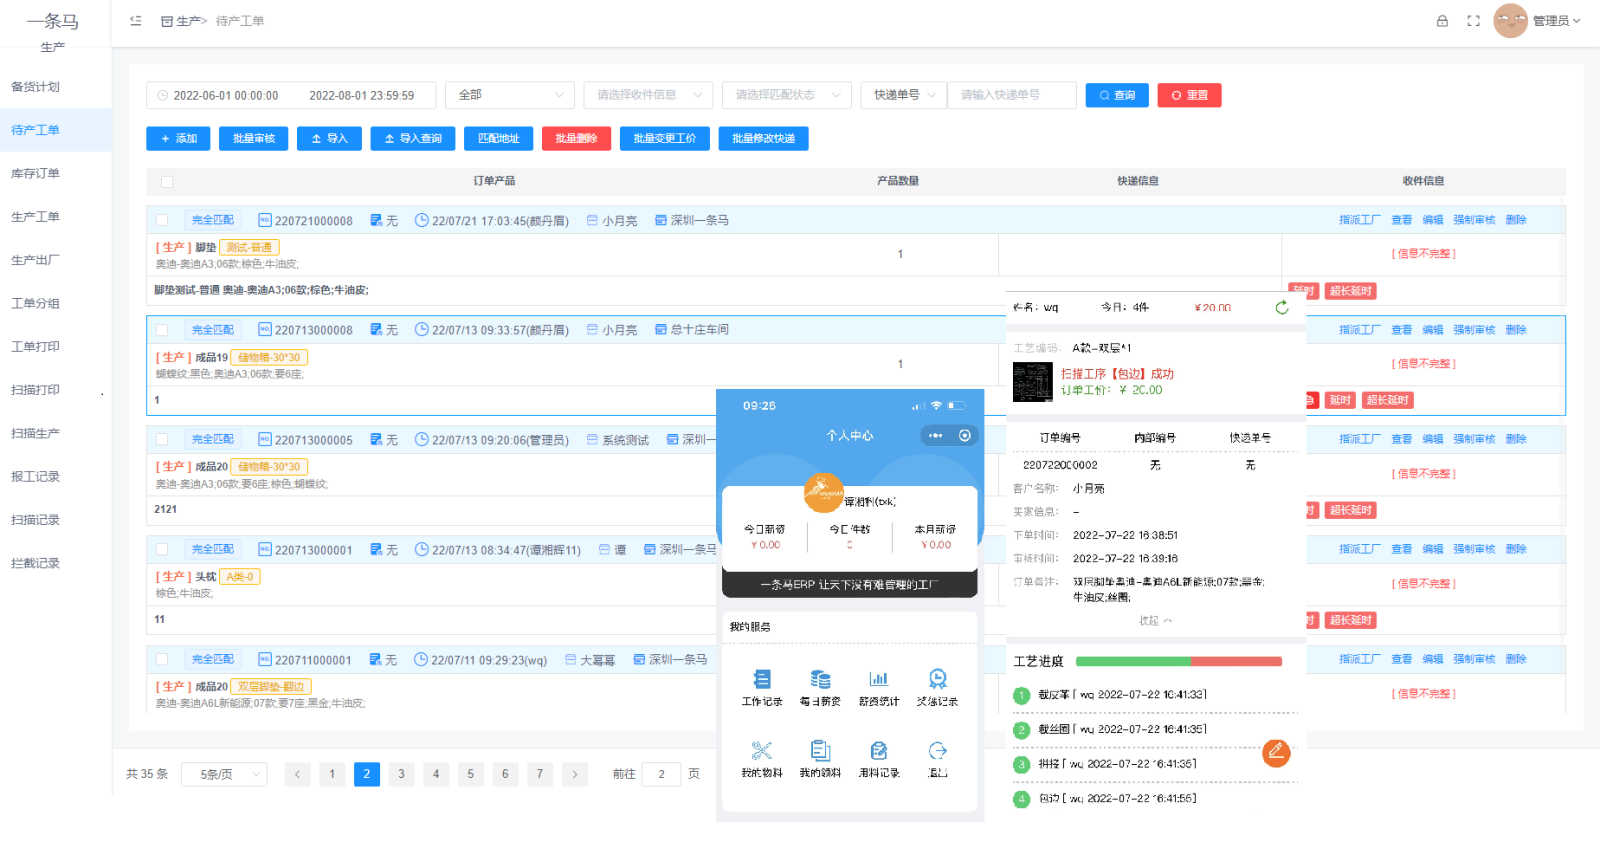The width and height of the screenshot is (1600, 855).
Task: Click the 退出 logout icon
Action: click(937, 750)
